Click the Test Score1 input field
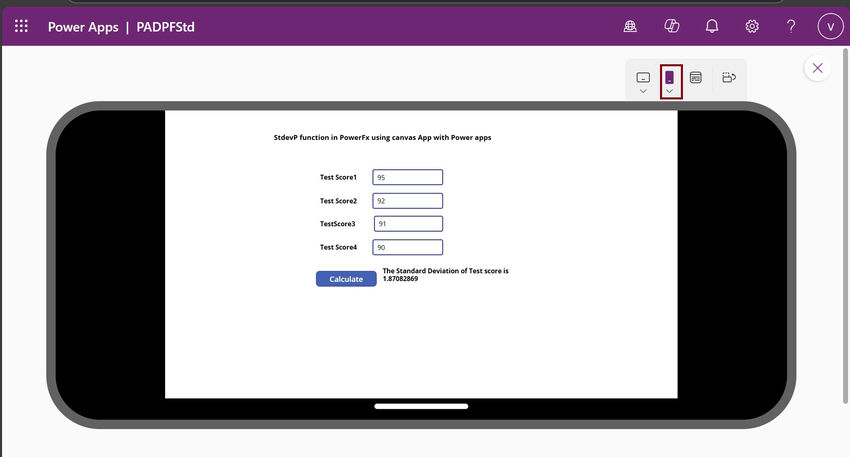This screenshot has width=850, height=457. tap(408, 177)
